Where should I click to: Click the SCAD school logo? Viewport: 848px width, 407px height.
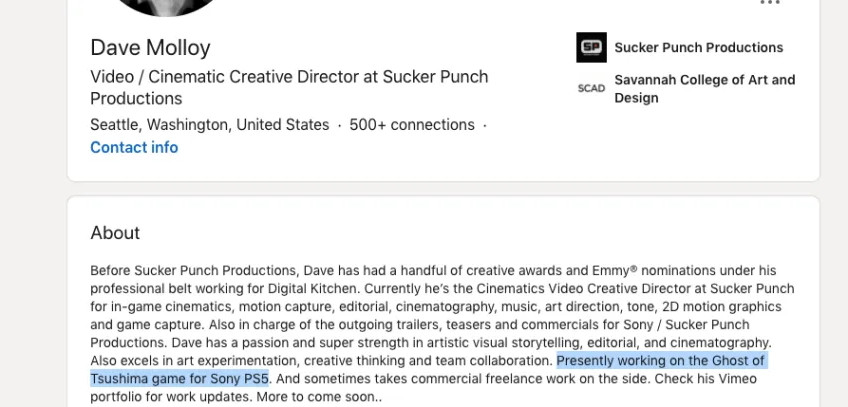tap(591, 89)
